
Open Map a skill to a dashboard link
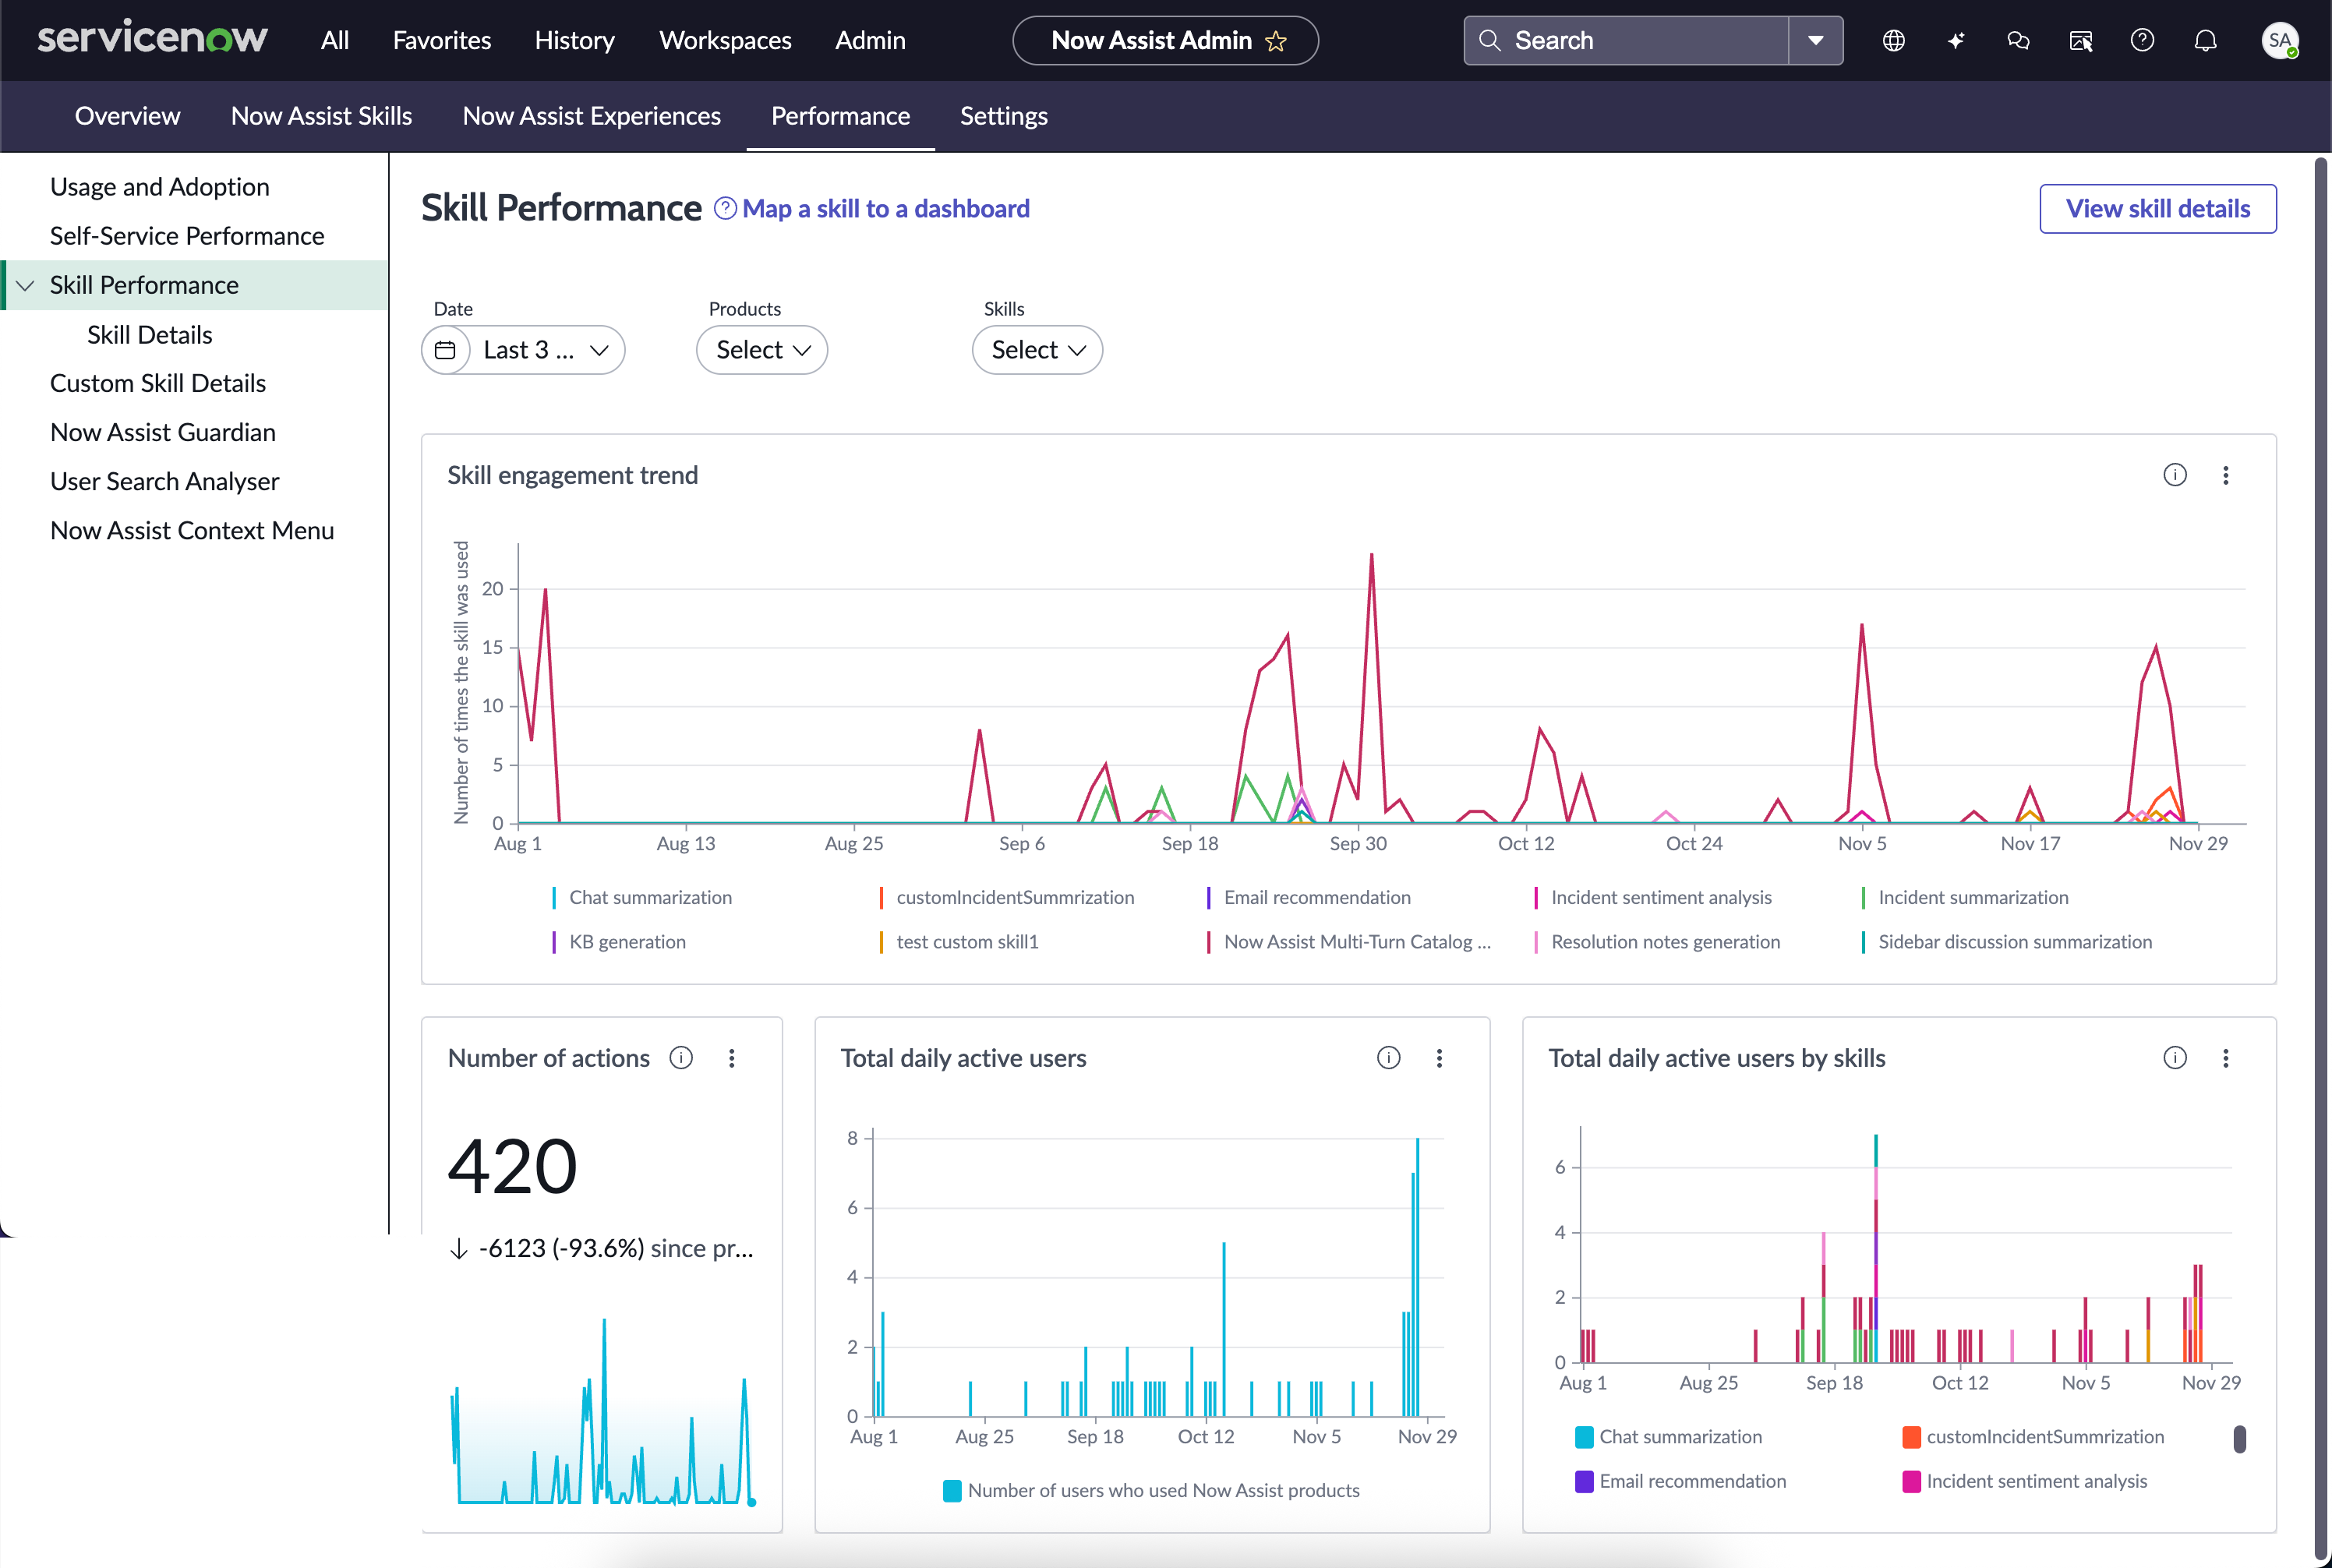tap(885, 208)
